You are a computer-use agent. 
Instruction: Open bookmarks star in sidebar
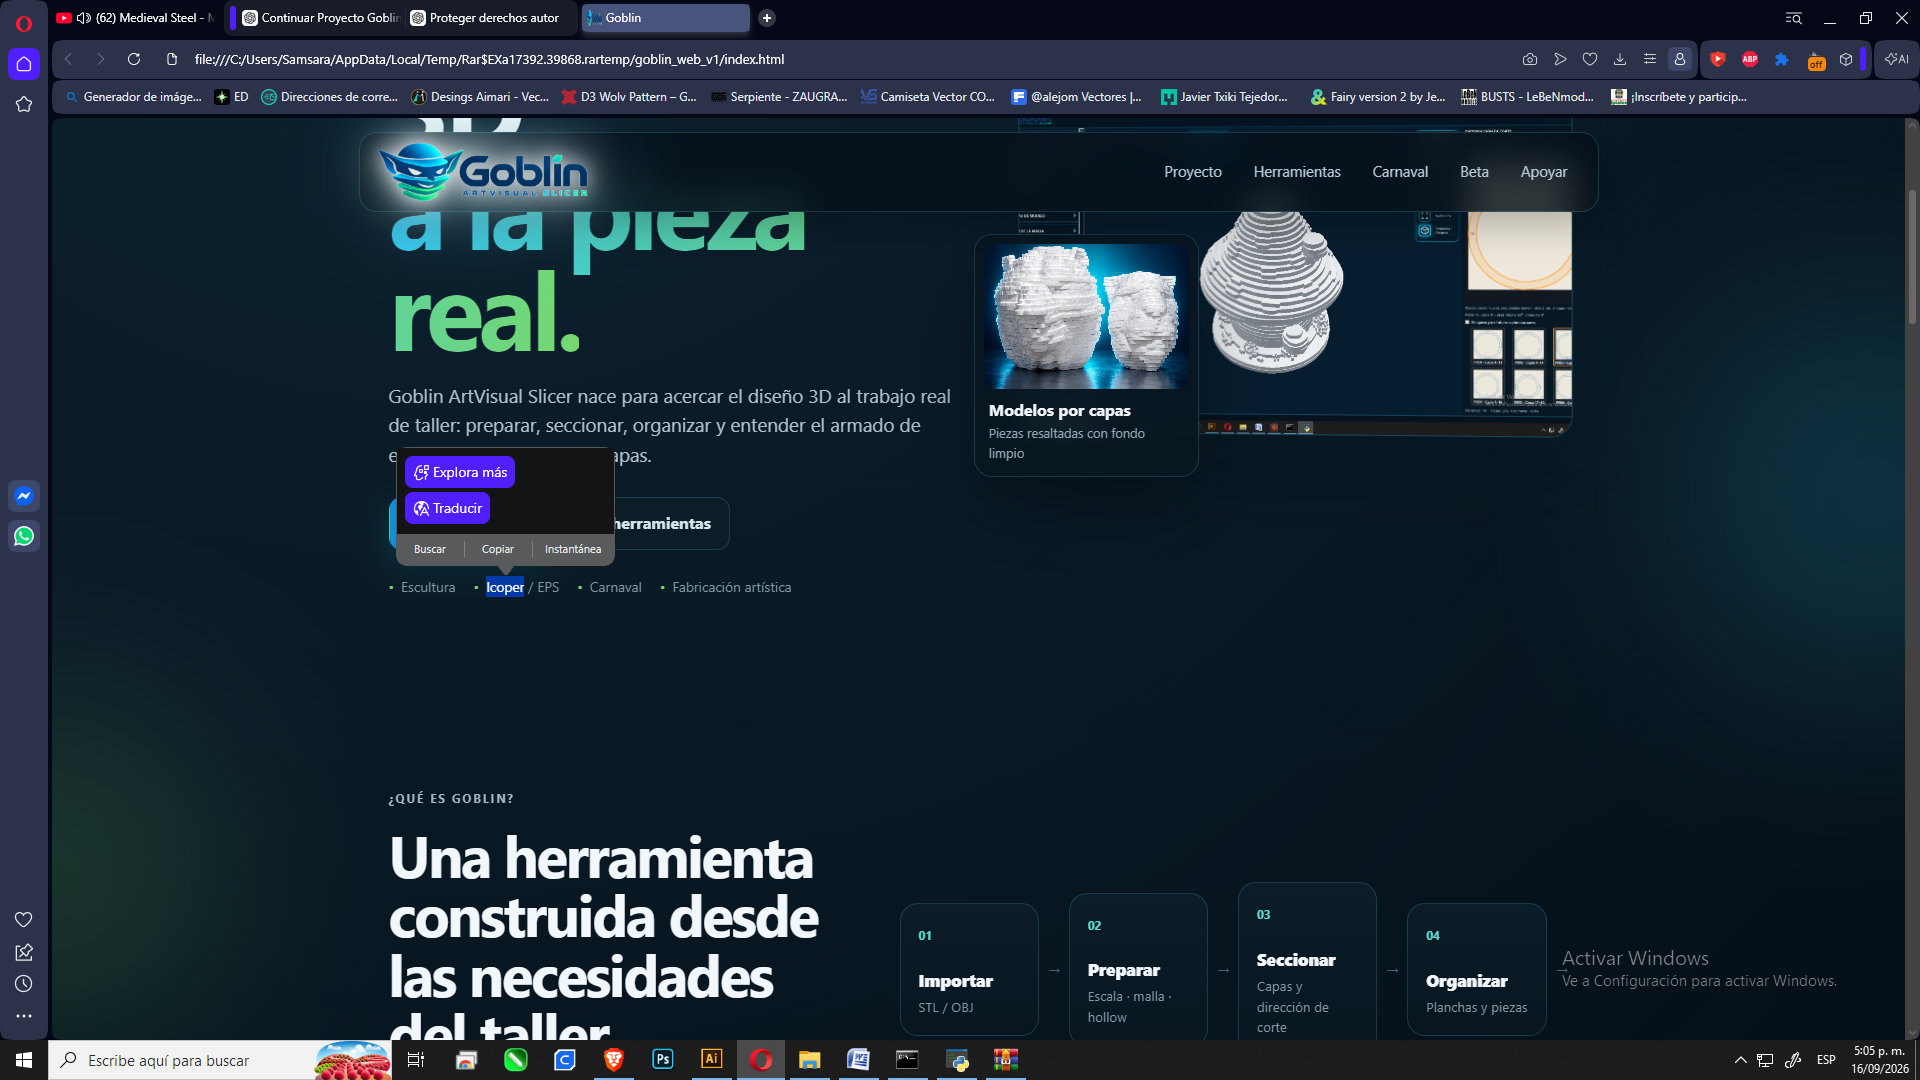(x=24, y=104)
